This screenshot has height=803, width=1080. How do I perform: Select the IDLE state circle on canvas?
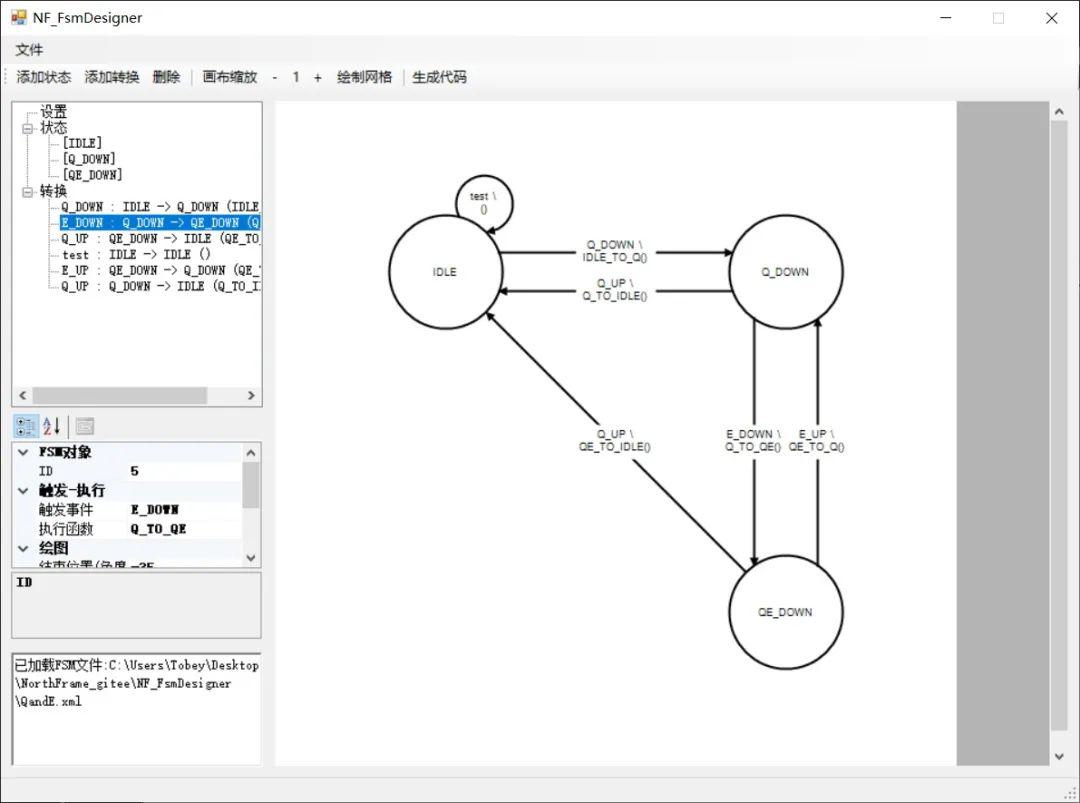pyautogui.click(x=445, y=272)
